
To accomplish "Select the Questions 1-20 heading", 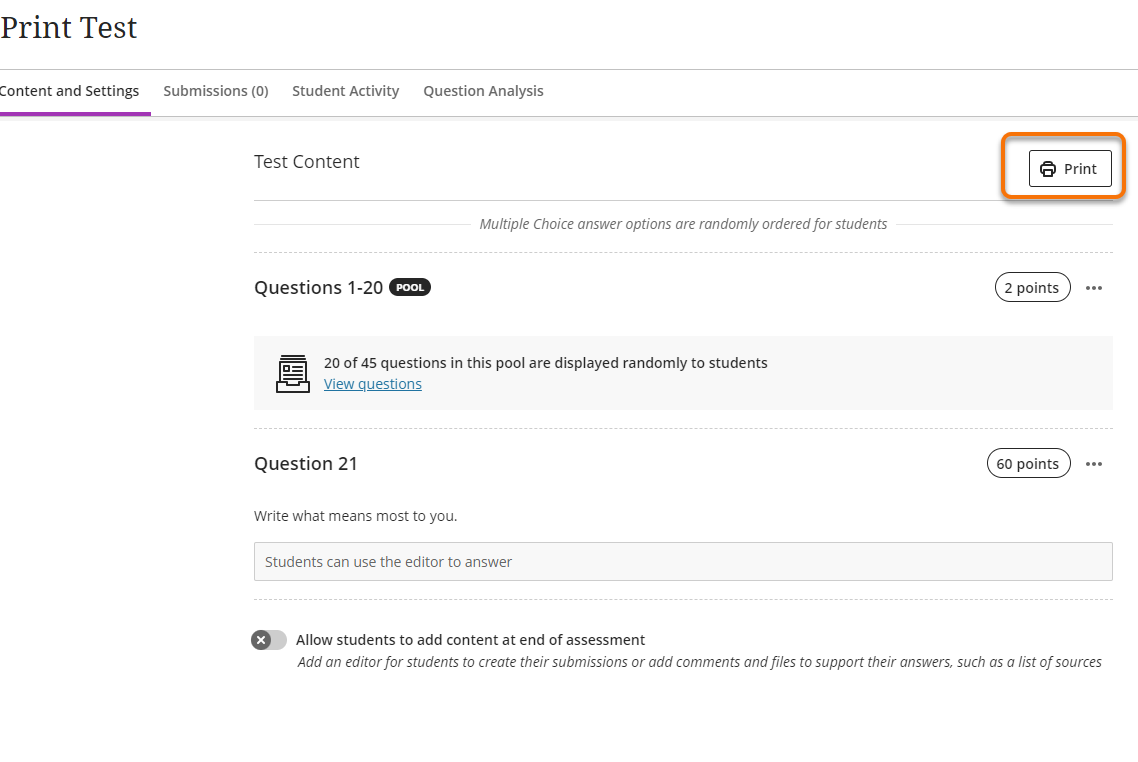I will coord(318,288).
